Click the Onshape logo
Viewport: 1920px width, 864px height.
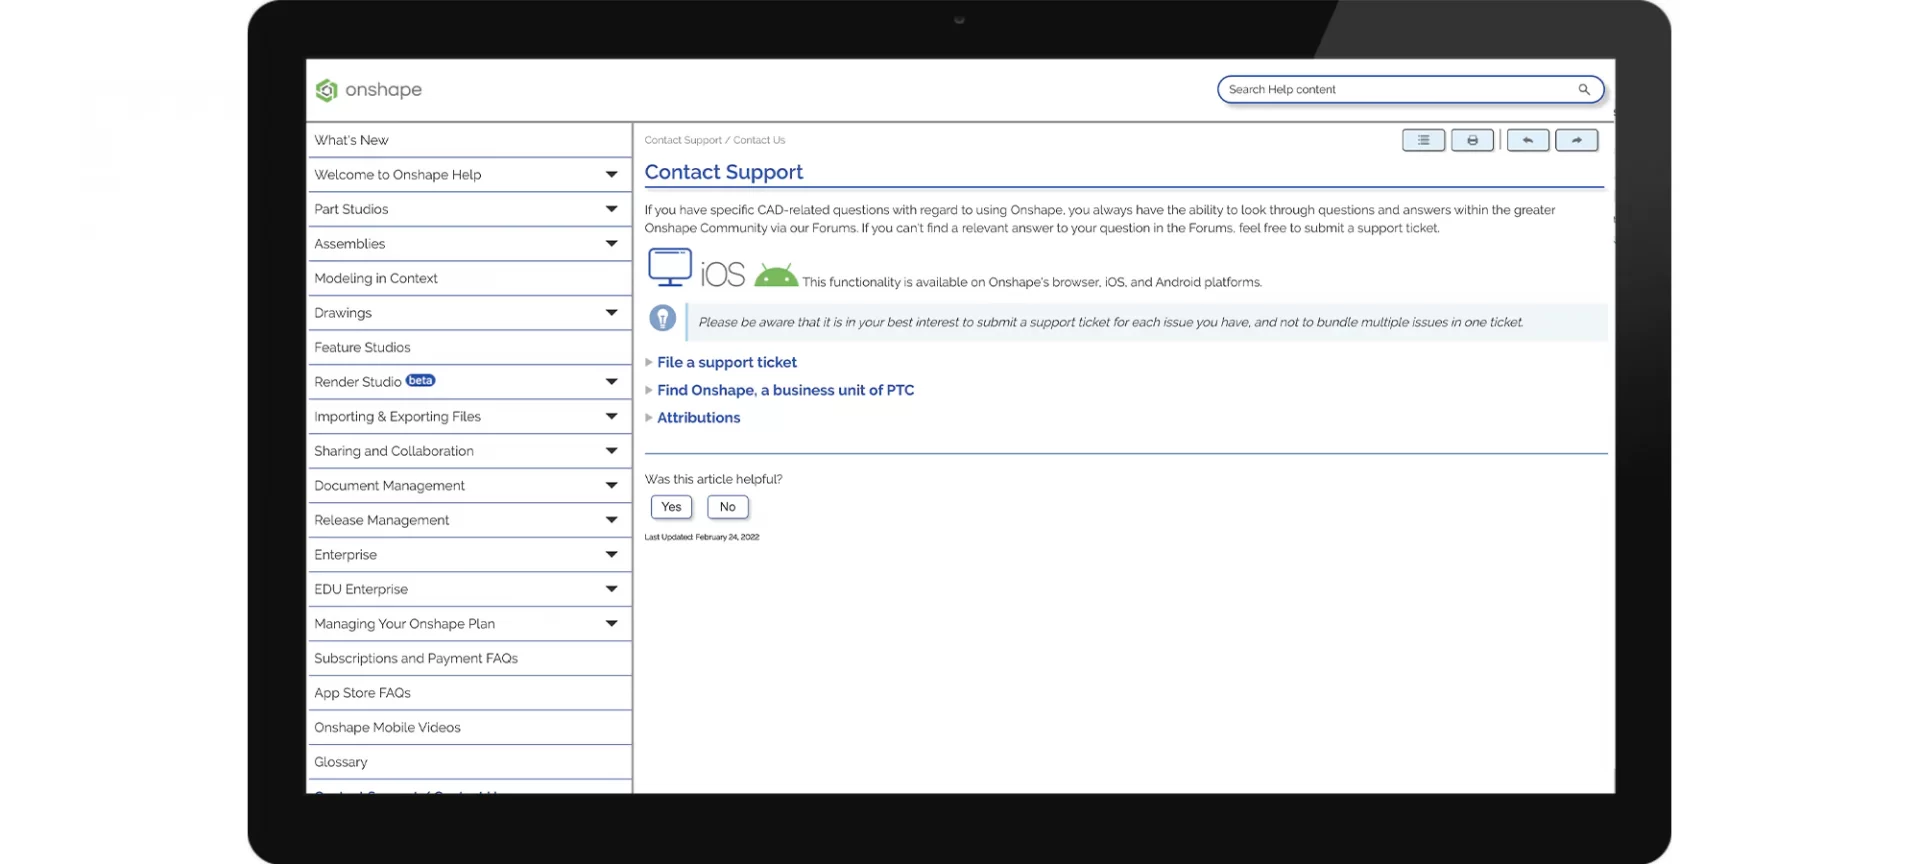[x=369, y=90]
